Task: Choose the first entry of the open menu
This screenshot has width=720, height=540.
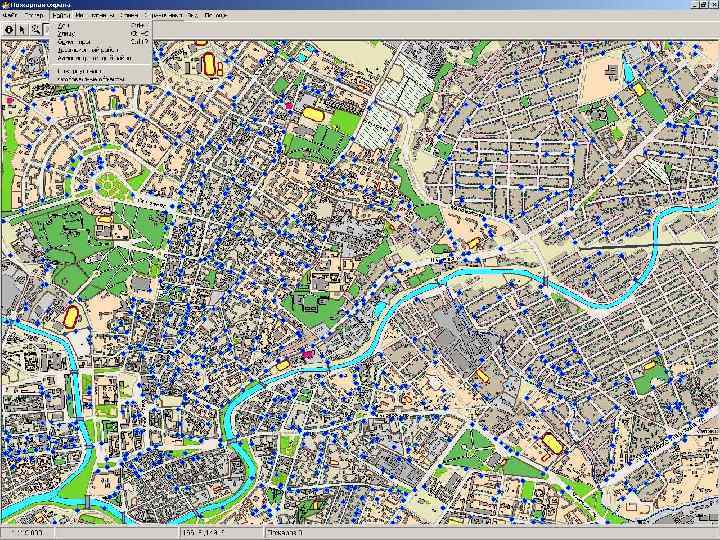Action: coord(101,26)
